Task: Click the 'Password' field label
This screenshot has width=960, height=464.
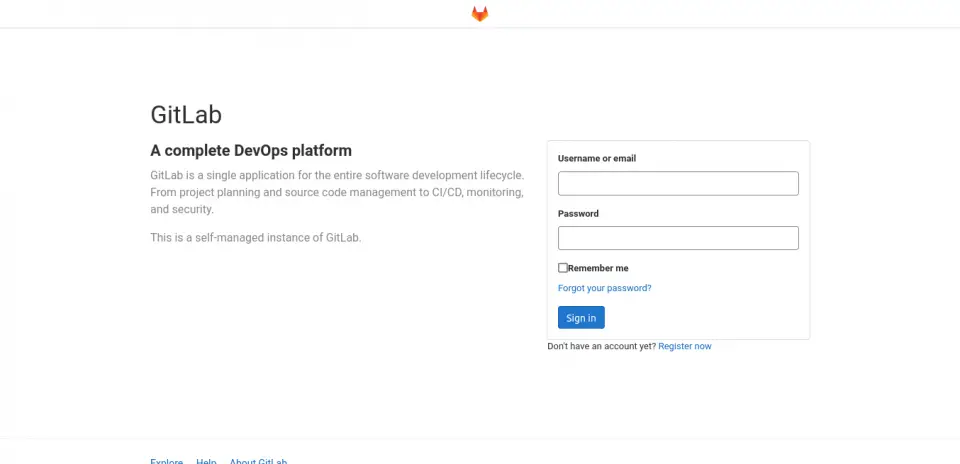Action: [578, 213]
